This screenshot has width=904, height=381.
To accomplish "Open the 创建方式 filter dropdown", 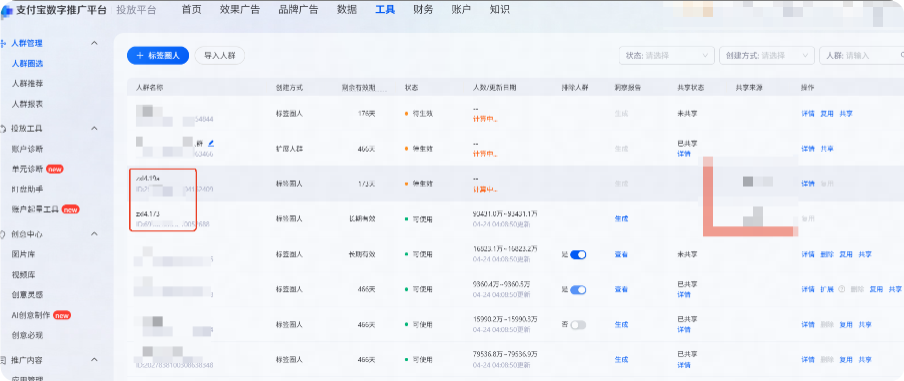I will 767,55.
